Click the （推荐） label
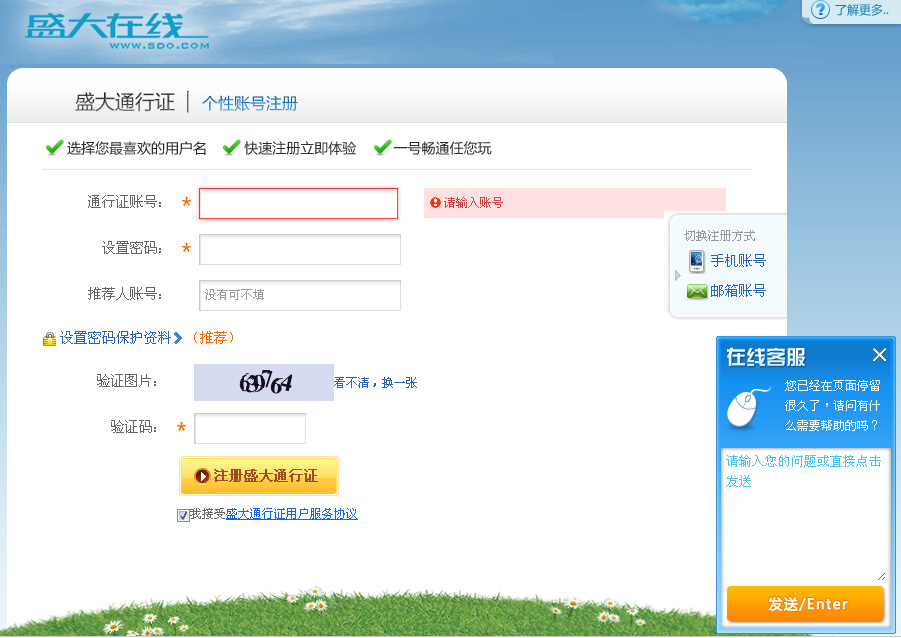901x638 pixels. [213, 338]
